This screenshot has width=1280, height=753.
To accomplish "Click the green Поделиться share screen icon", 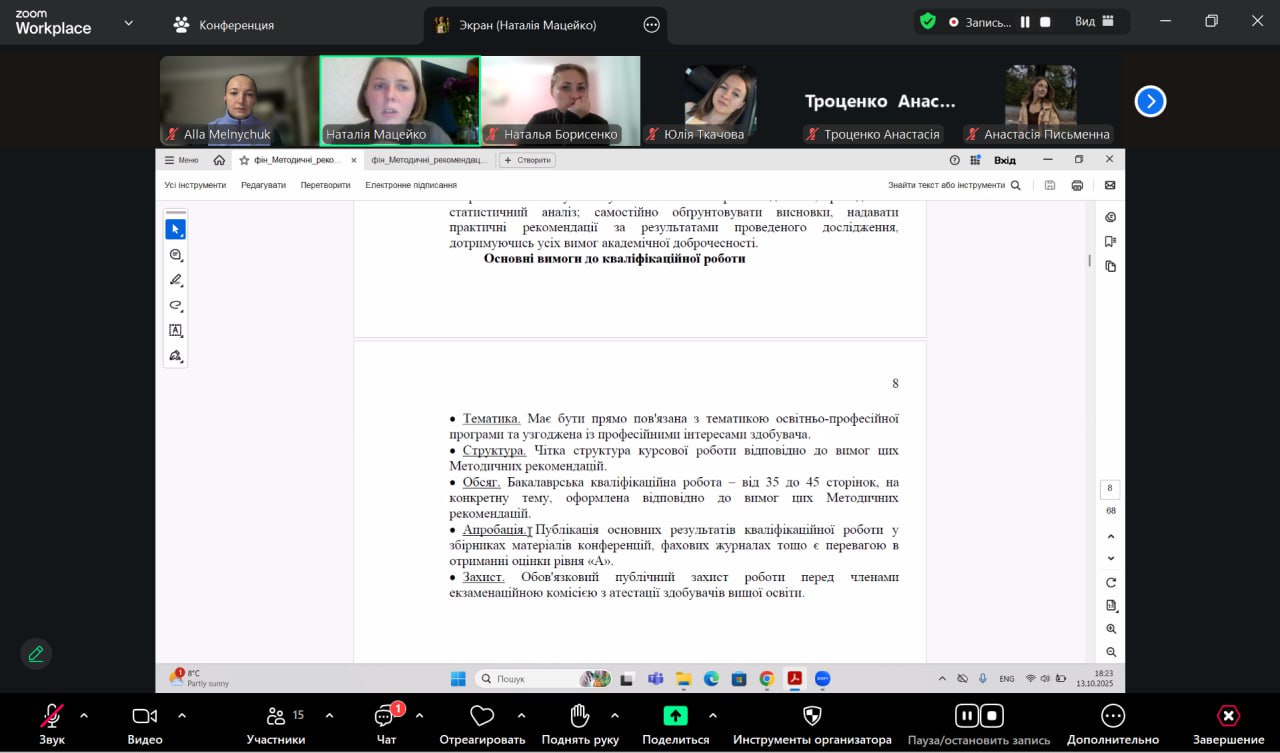I will 676,716.
